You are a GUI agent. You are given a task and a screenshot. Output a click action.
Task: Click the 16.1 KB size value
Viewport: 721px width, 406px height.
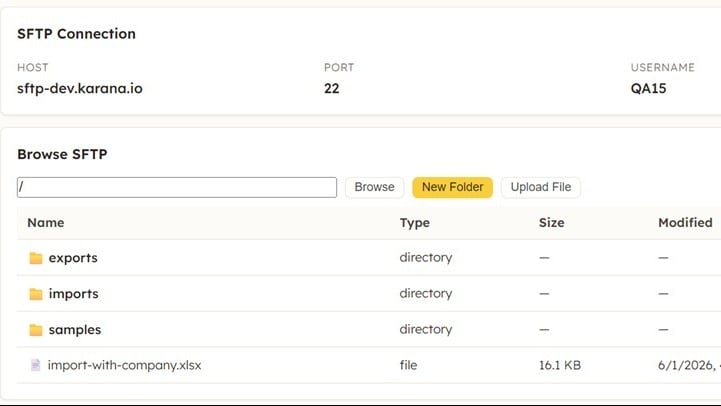[x=560, y=365]
